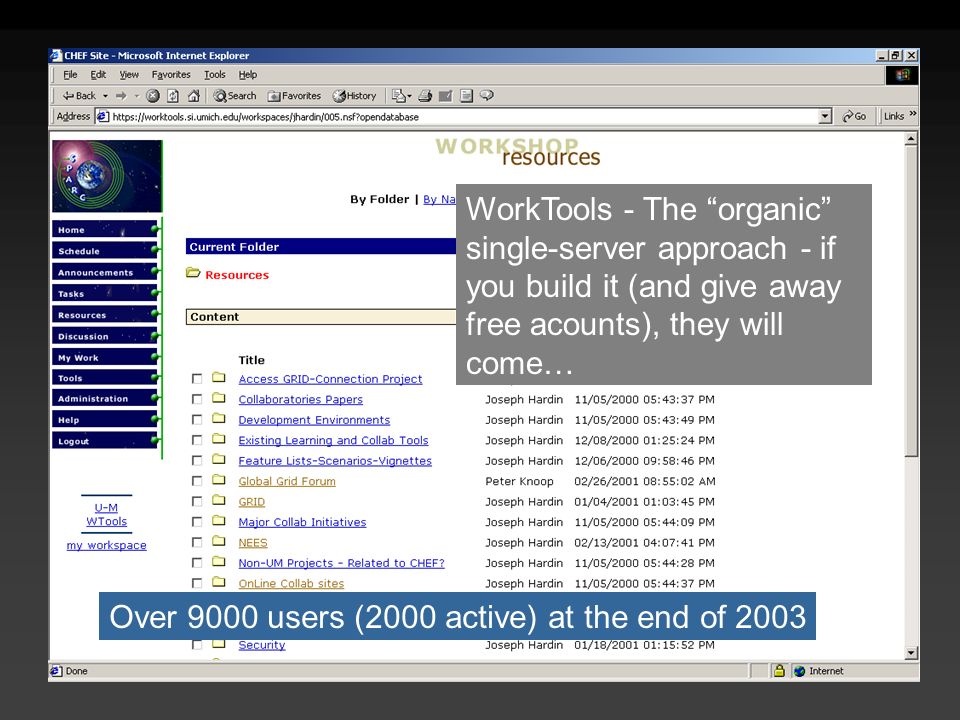Check the Development Environments checkbox

coord(197,420)
